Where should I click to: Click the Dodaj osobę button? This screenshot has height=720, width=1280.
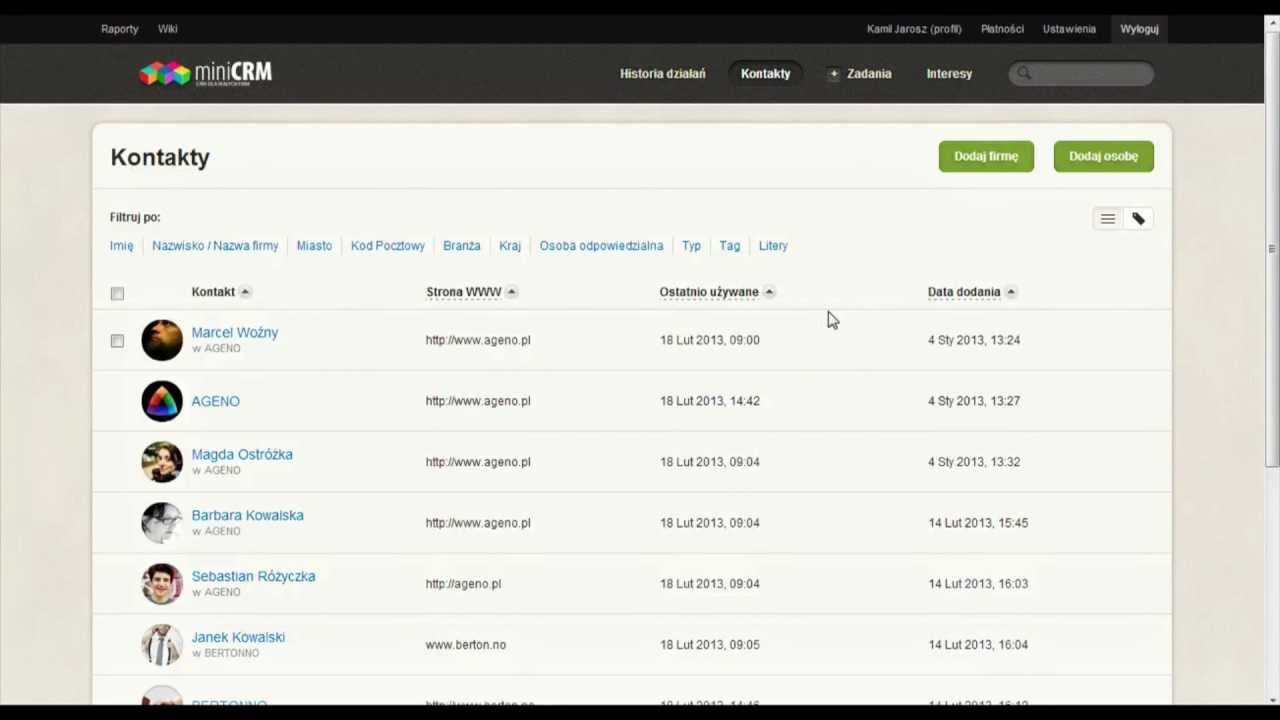tap(1103, 156)
